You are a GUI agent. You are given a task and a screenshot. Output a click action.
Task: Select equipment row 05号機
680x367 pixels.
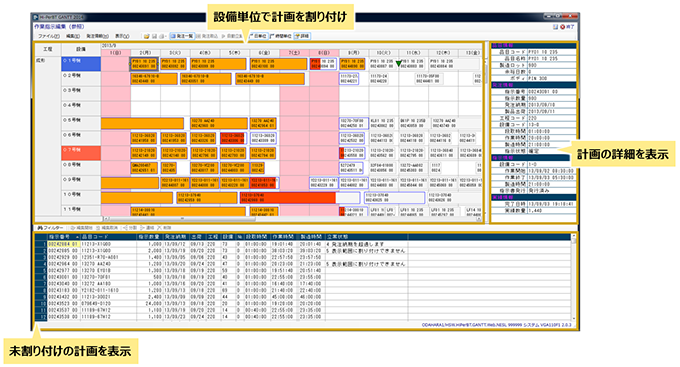(x=81, y=123)
